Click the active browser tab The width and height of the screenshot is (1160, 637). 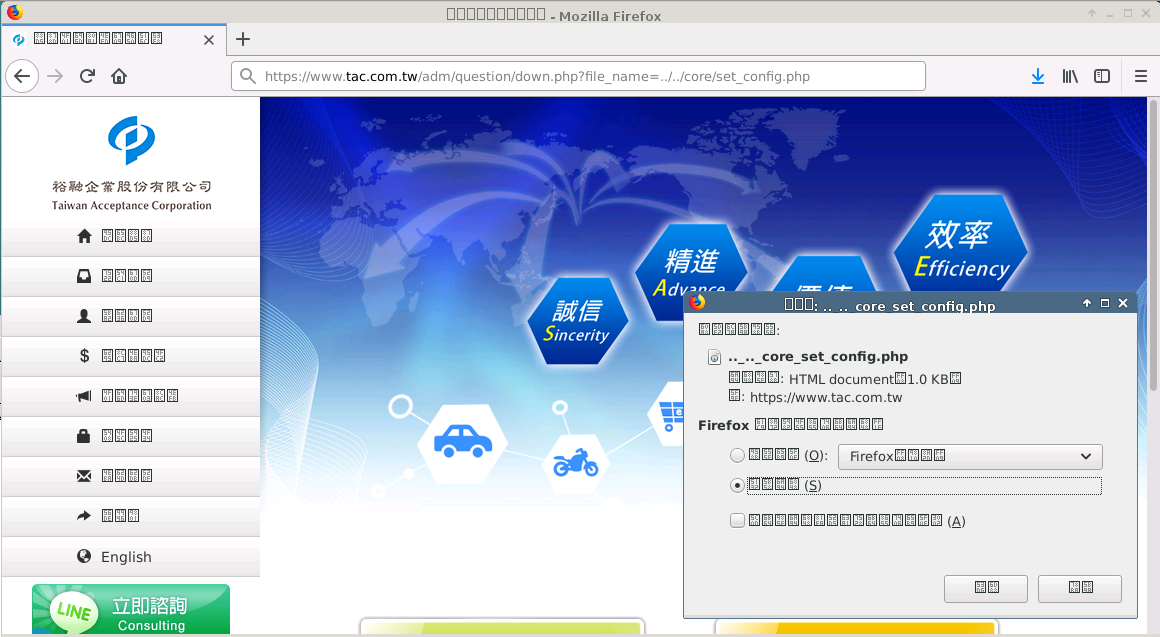[112, 39]
